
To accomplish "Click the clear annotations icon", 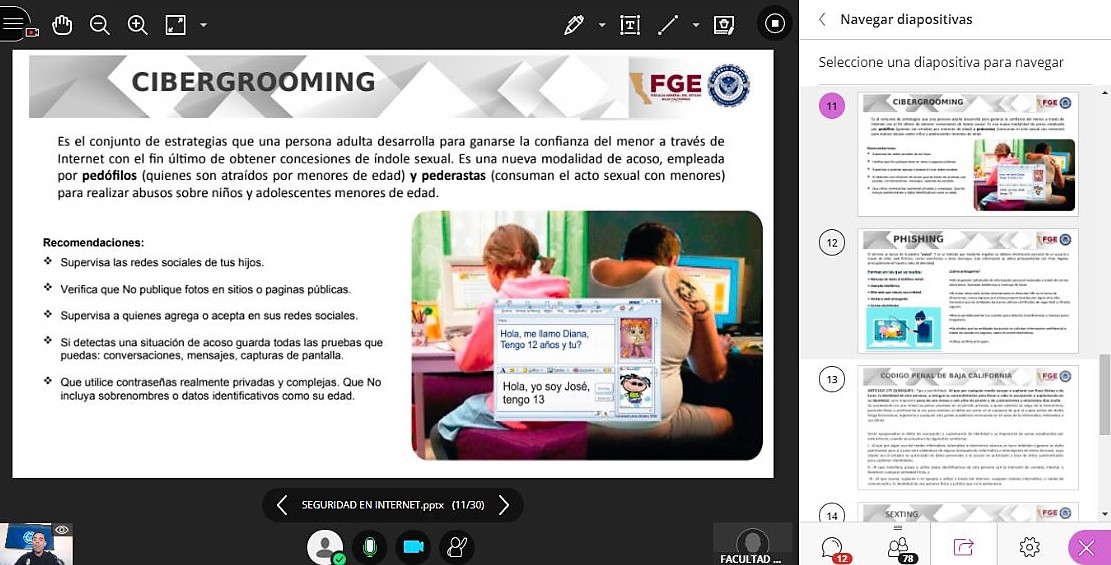I will [x=725, y=25].
